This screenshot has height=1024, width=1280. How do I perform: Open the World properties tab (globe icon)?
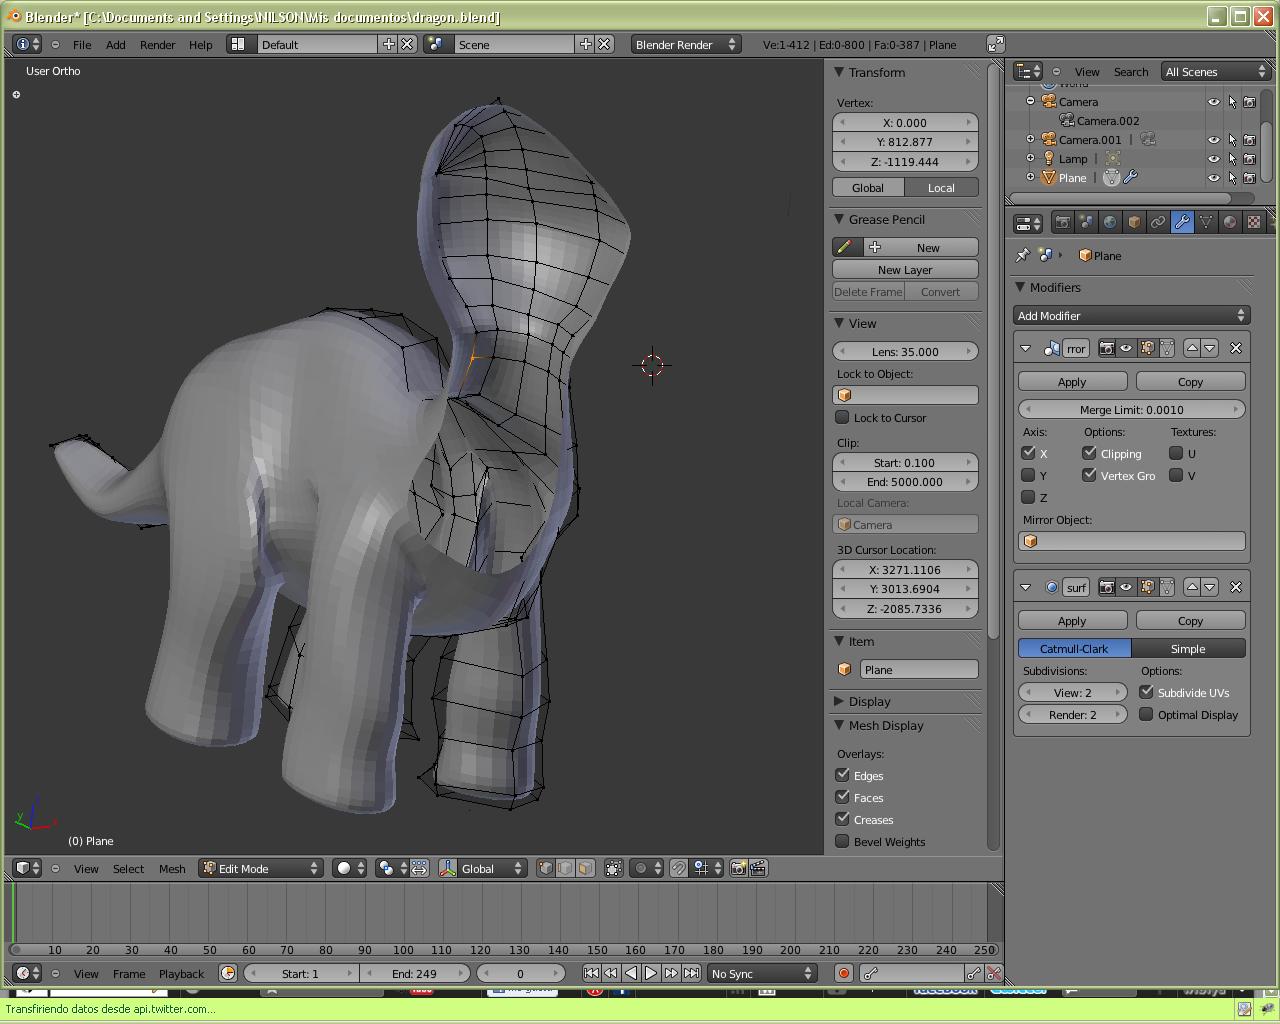pos(1110,222)
